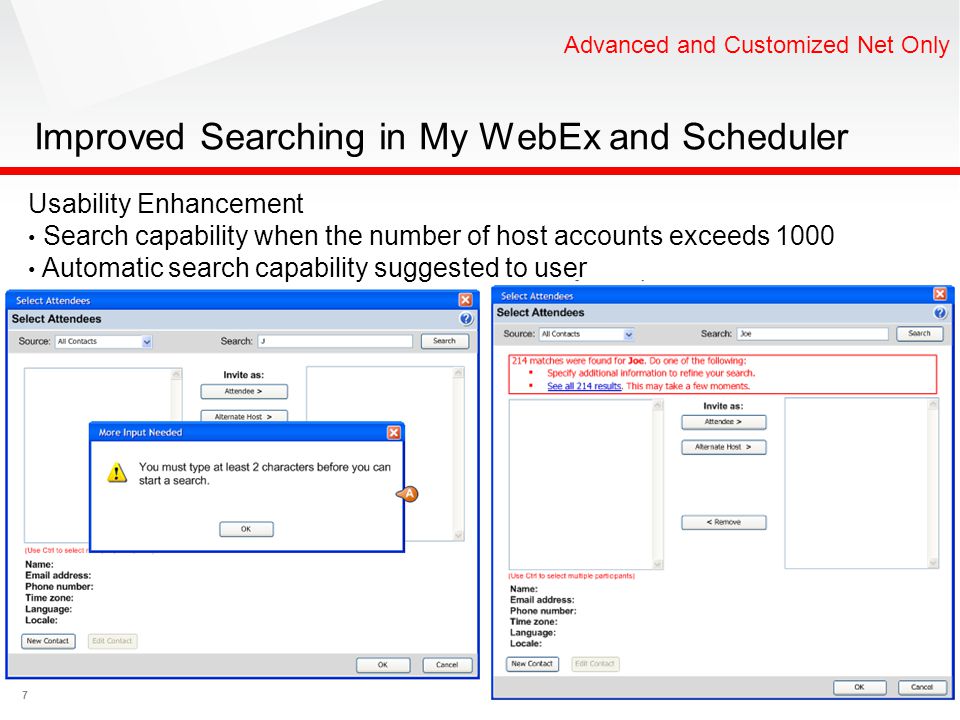960x720 pixels.
Task: Close the left Select Attendees window
Action: point(465,299)
